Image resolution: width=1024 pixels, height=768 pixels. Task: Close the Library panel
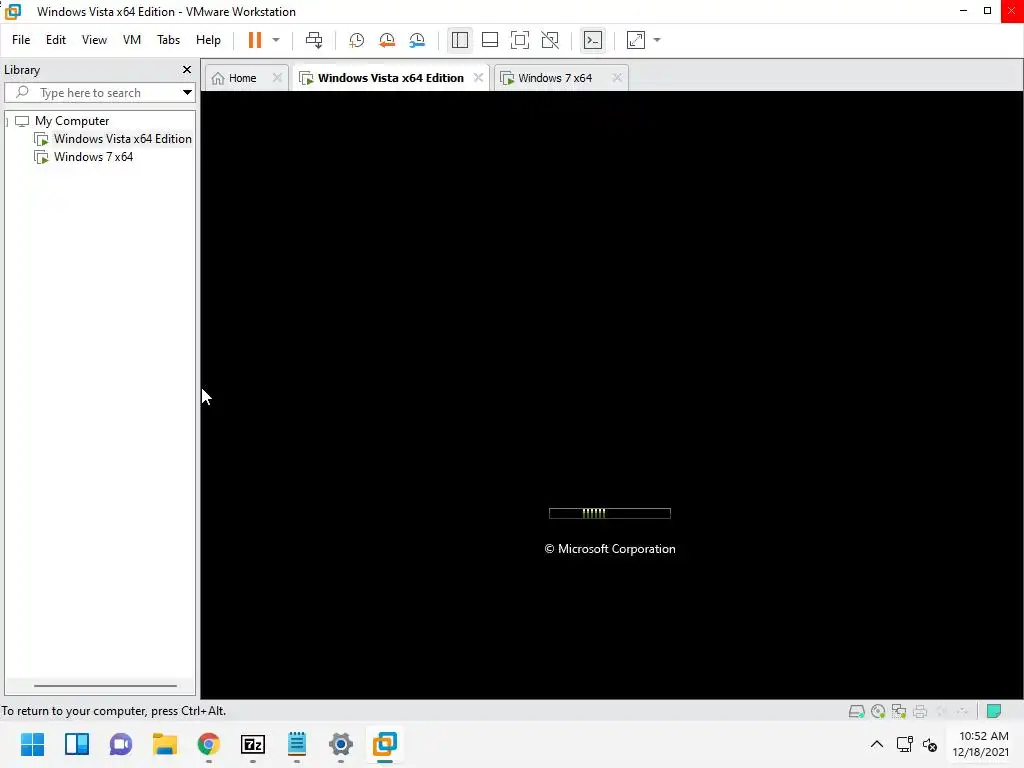[187, 69]
